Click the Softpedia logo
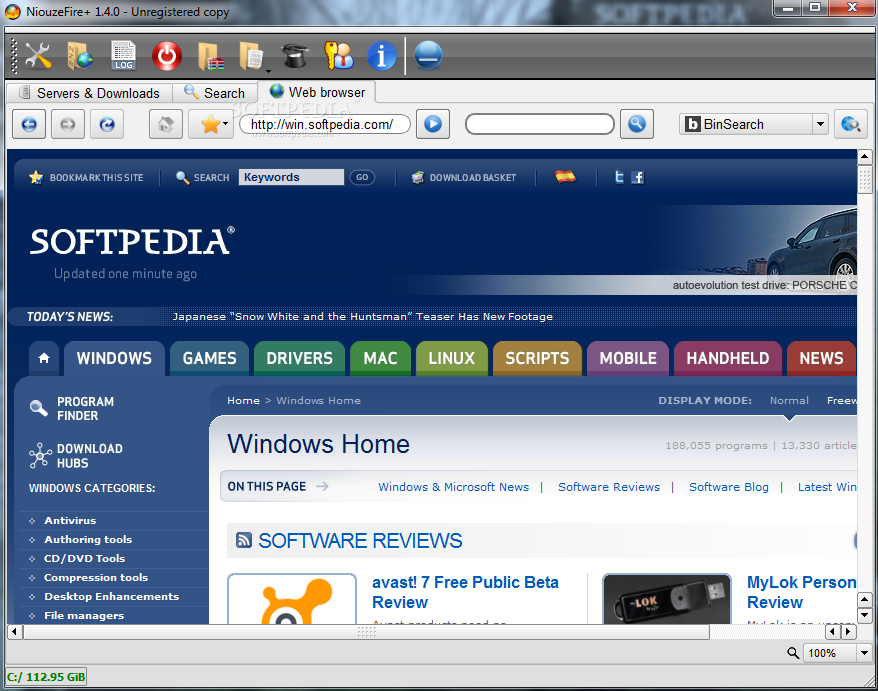The width and height of the screenshot is (878, 691). coord(132,241)
